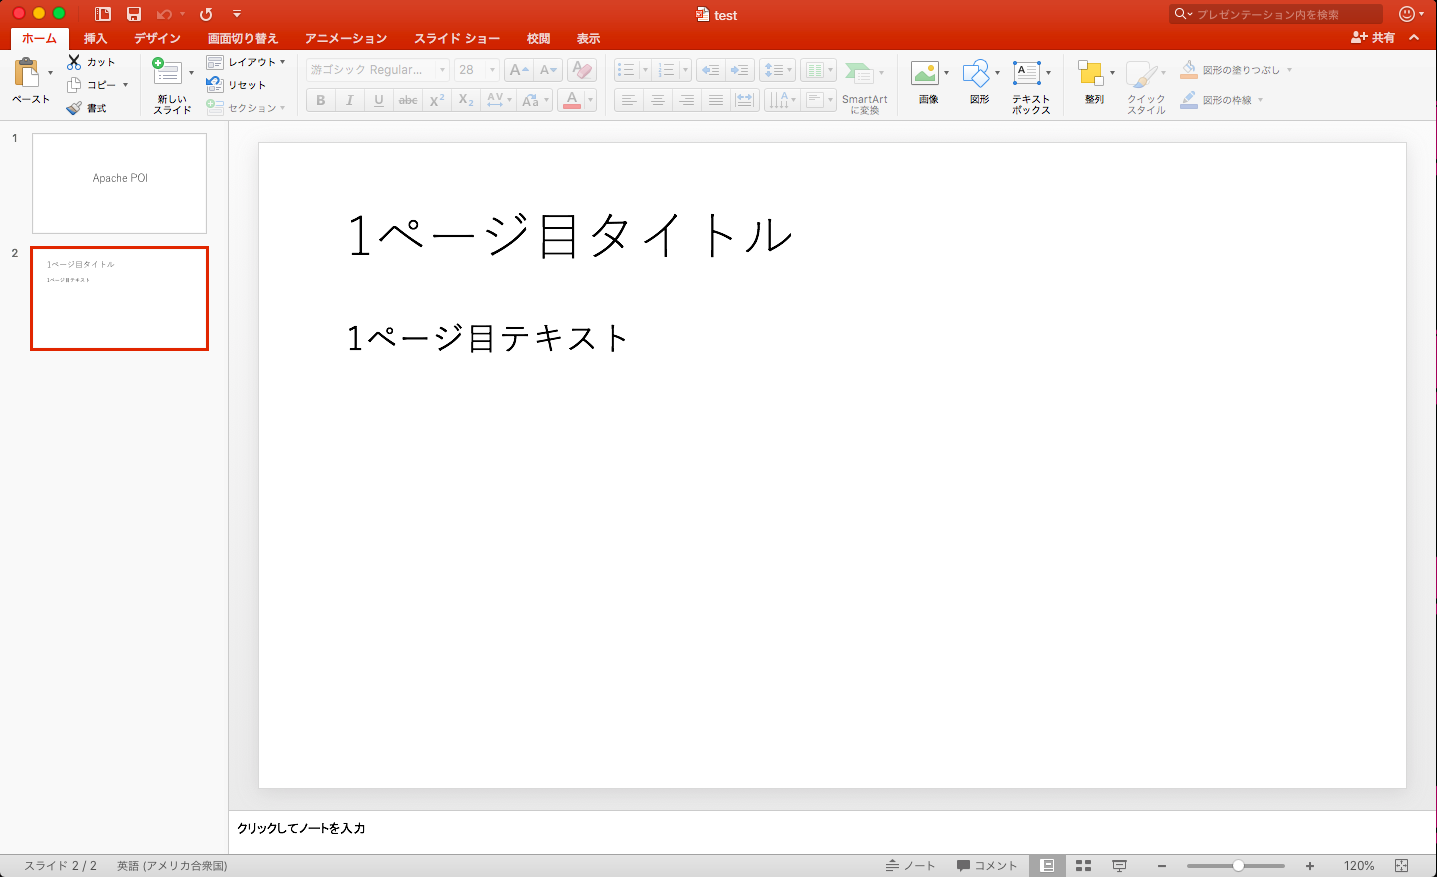Open the Animations (アニメーション) tab
The width and height of the screenshot is (1437, 877).
346,38
